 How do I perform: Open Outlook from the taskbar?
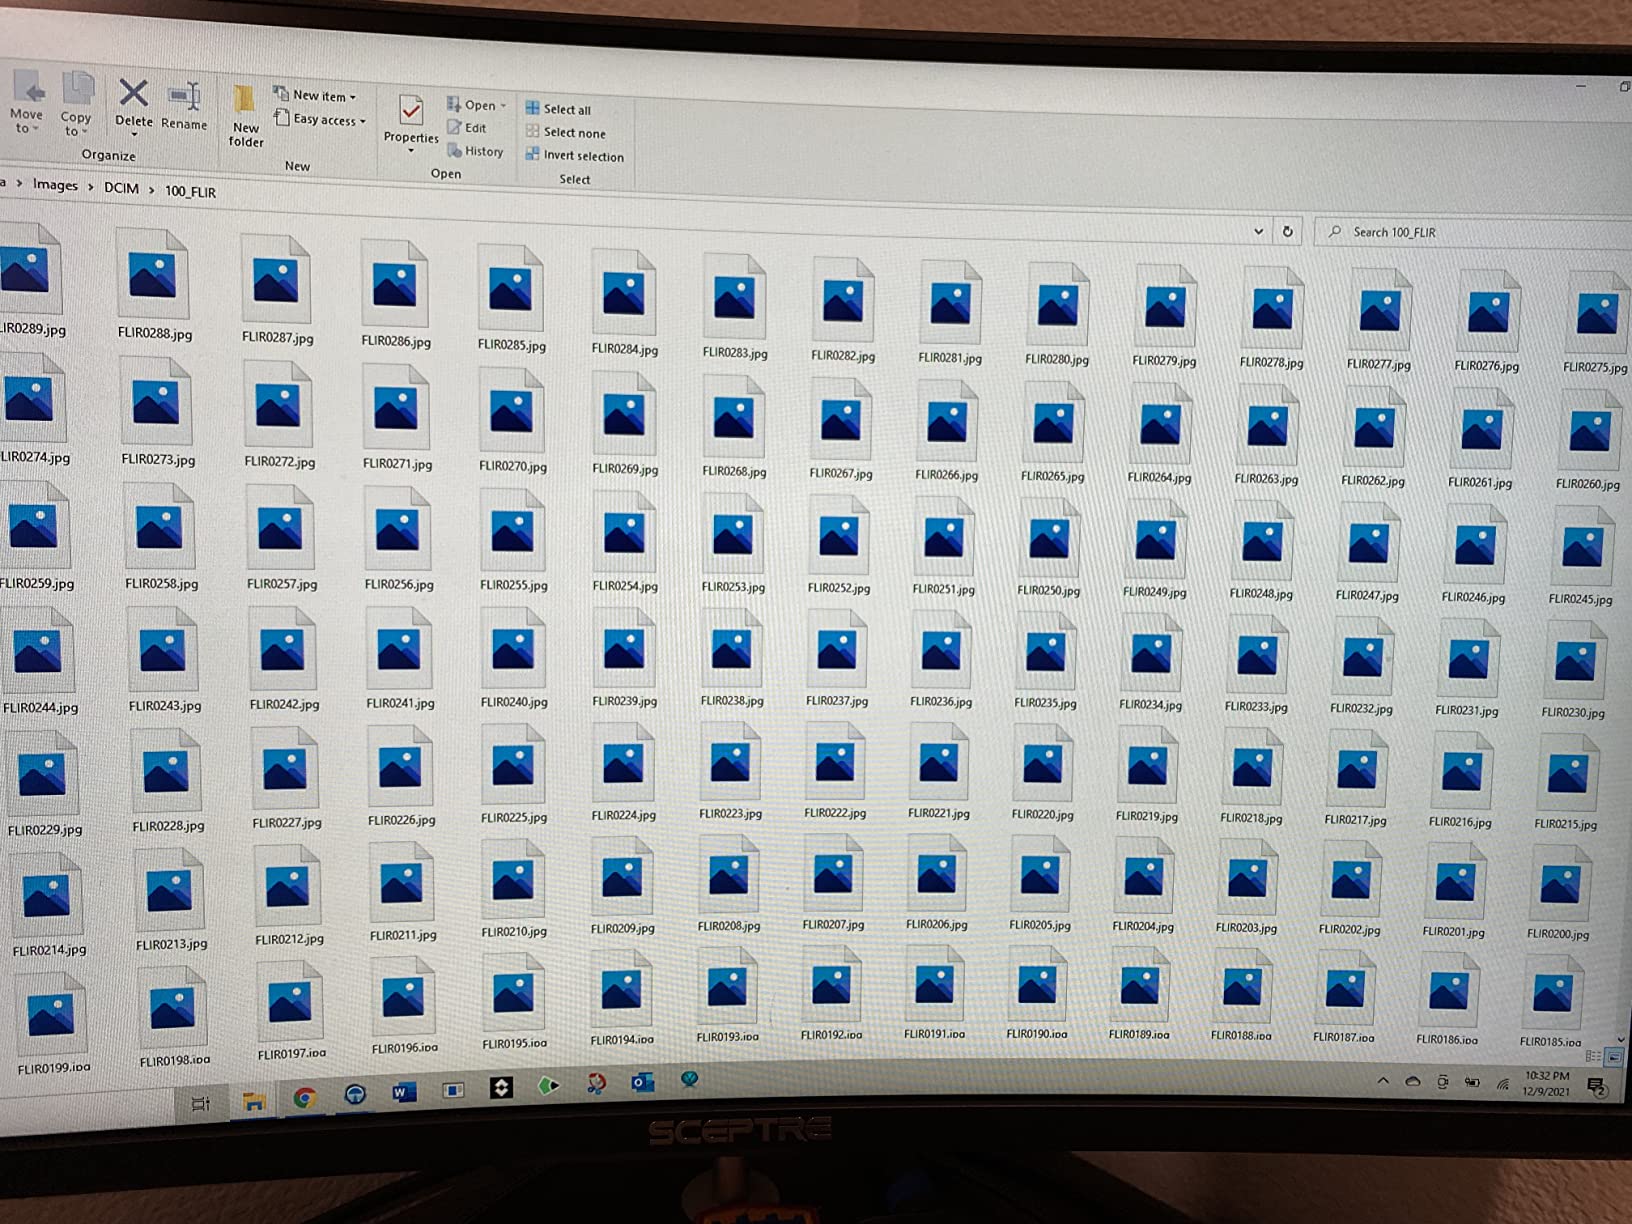click(x=642, y=1082)
